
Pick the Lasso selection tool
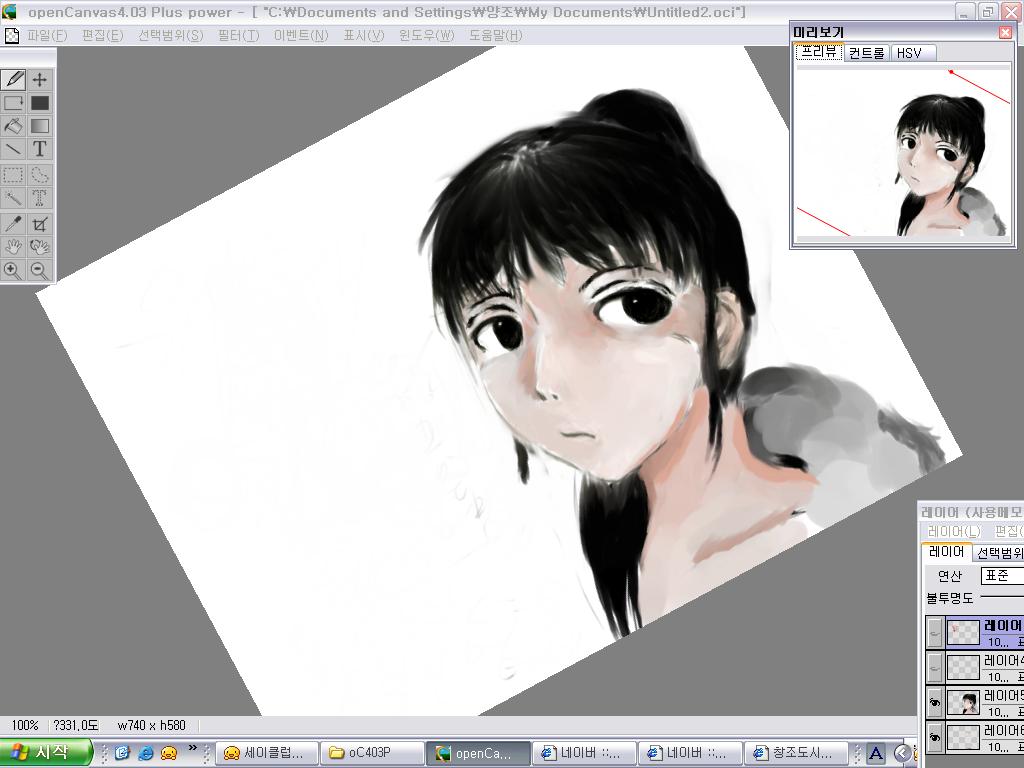click(40, 175)
